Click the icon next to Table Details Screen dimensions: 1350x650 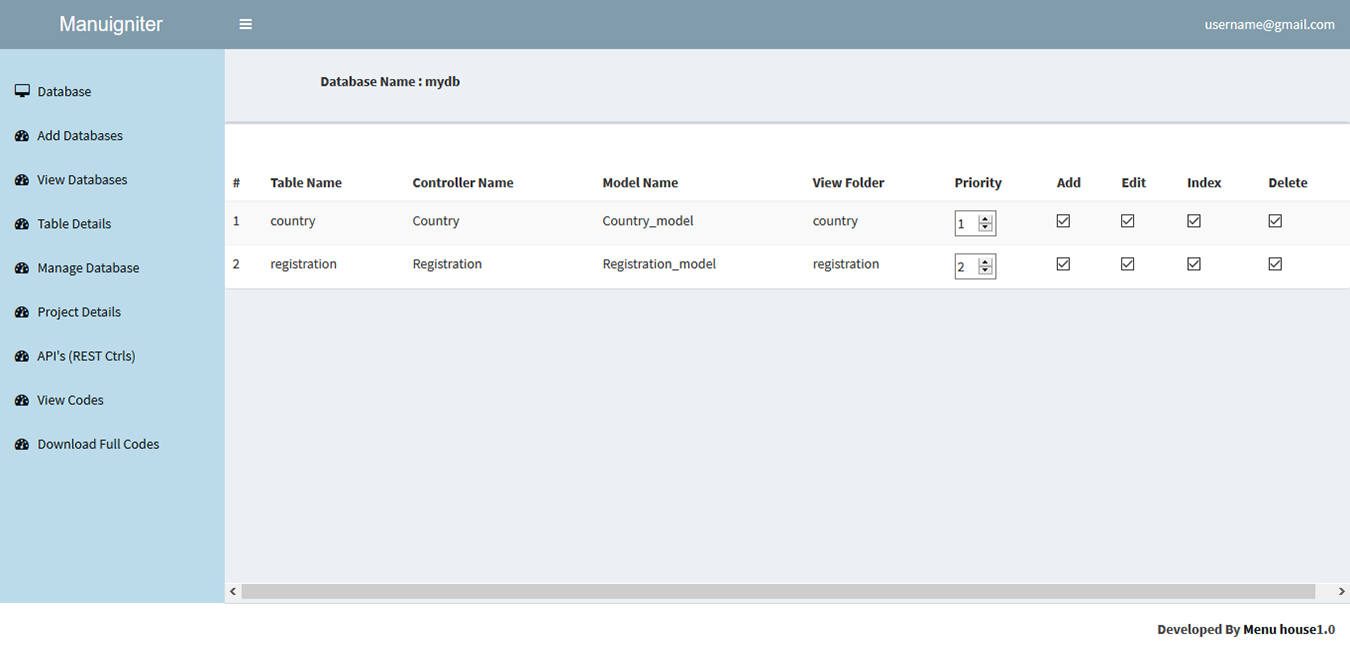22,224
